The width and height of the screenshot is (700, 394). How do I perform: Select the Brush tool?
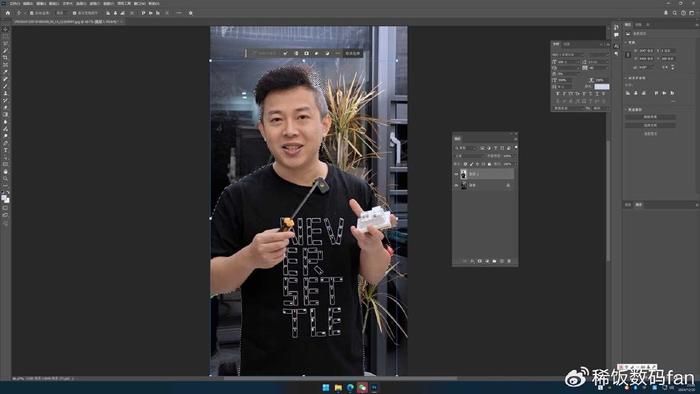click(5, 86)
